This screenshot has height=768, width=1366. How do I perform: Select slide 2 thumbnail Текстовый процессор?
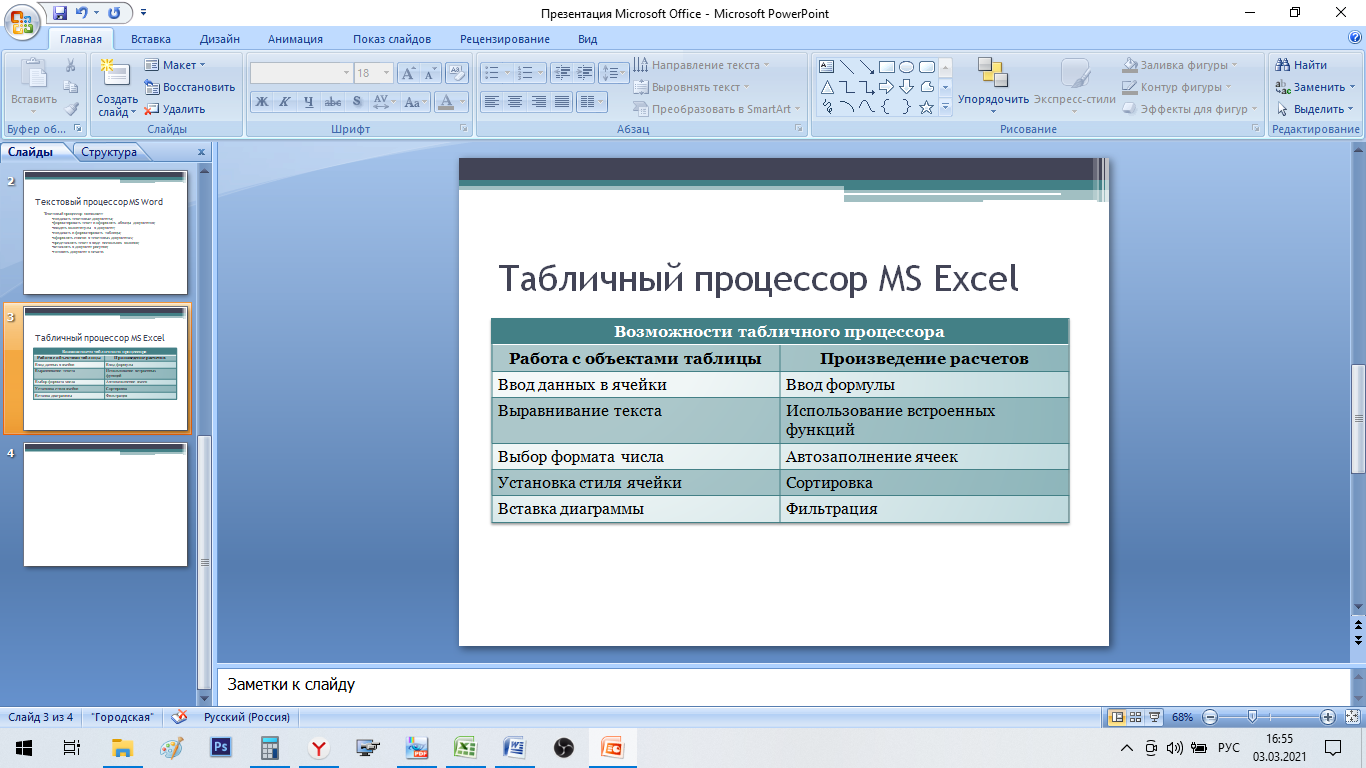pyautogui.click(x=105, y=232)
